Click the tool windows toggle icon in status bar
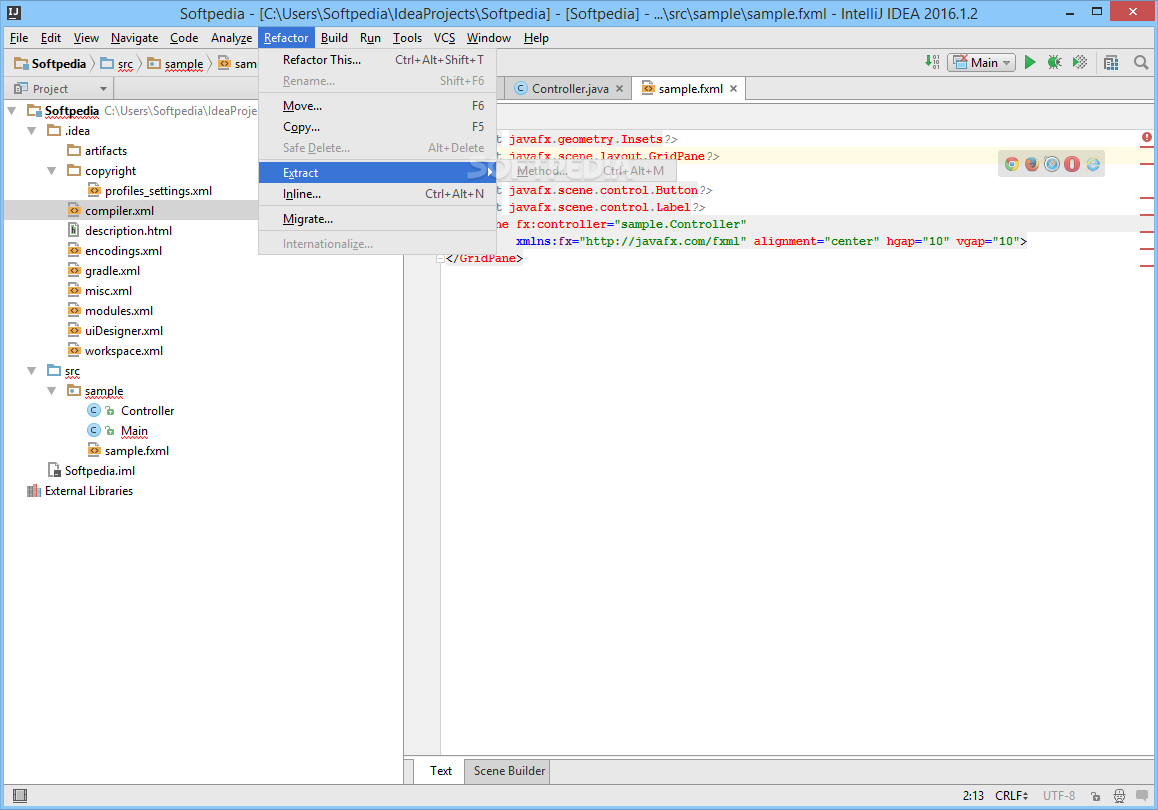Image resolution: width=1158 pixels, height=810 pixels. tap(20, 795)
